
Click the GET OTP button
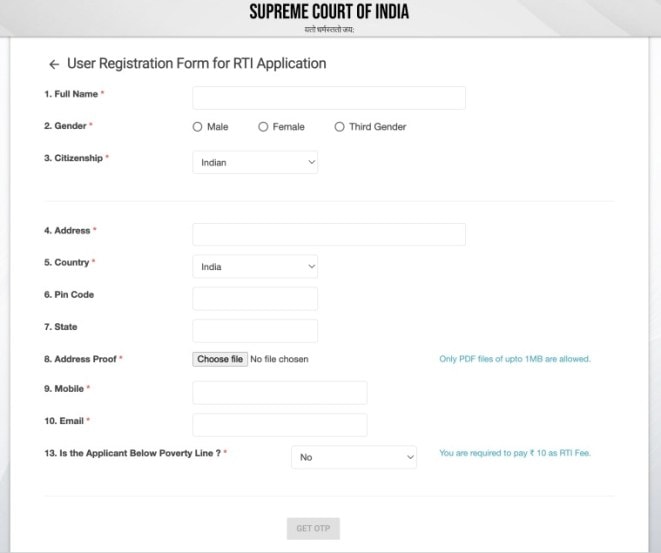313,528
